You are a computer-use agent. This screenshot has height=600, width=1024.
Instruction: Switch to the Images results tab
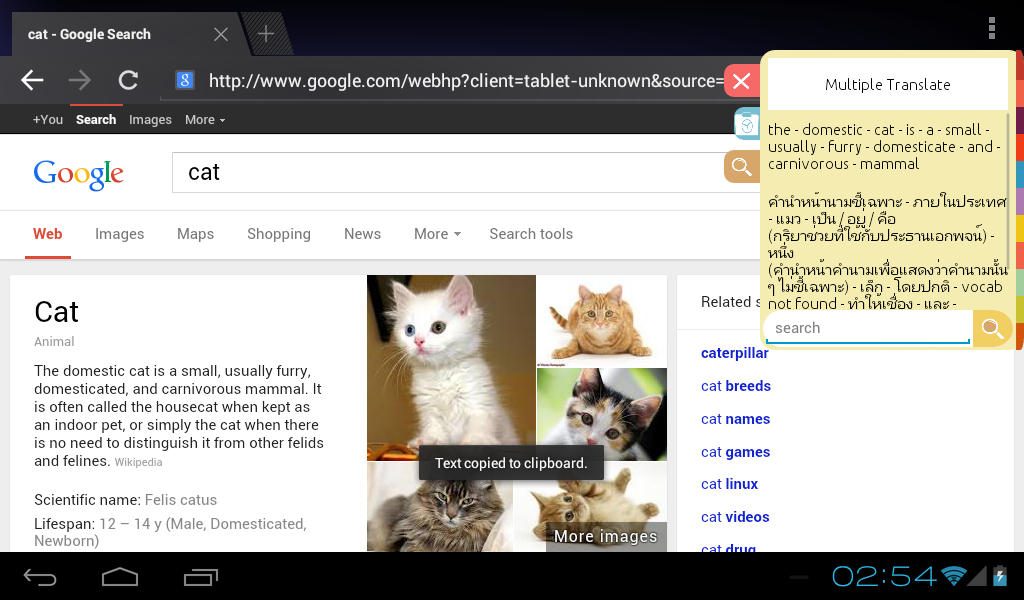pyautogui.click(x=120, y=234)
